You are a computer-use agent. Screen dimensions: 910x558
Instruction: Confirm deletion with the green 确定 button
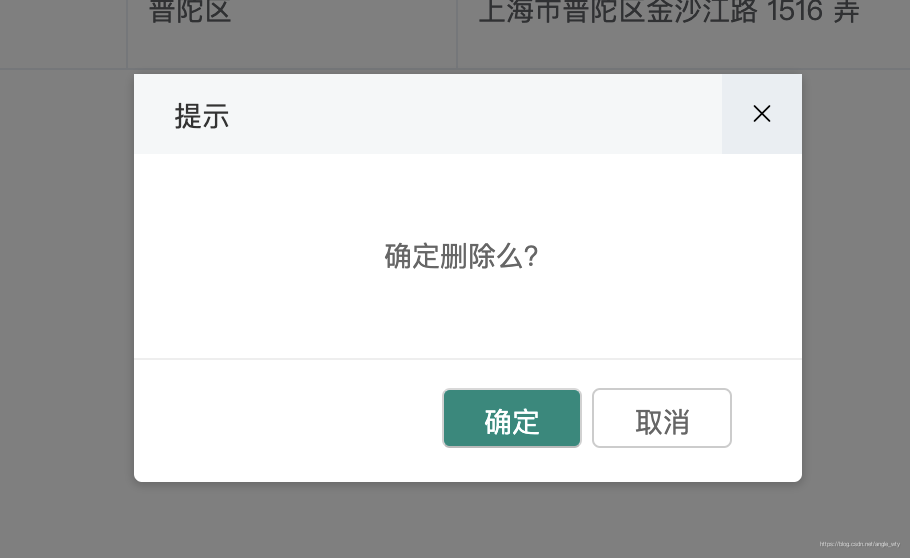pyautogui.click(x=512, y=418)
